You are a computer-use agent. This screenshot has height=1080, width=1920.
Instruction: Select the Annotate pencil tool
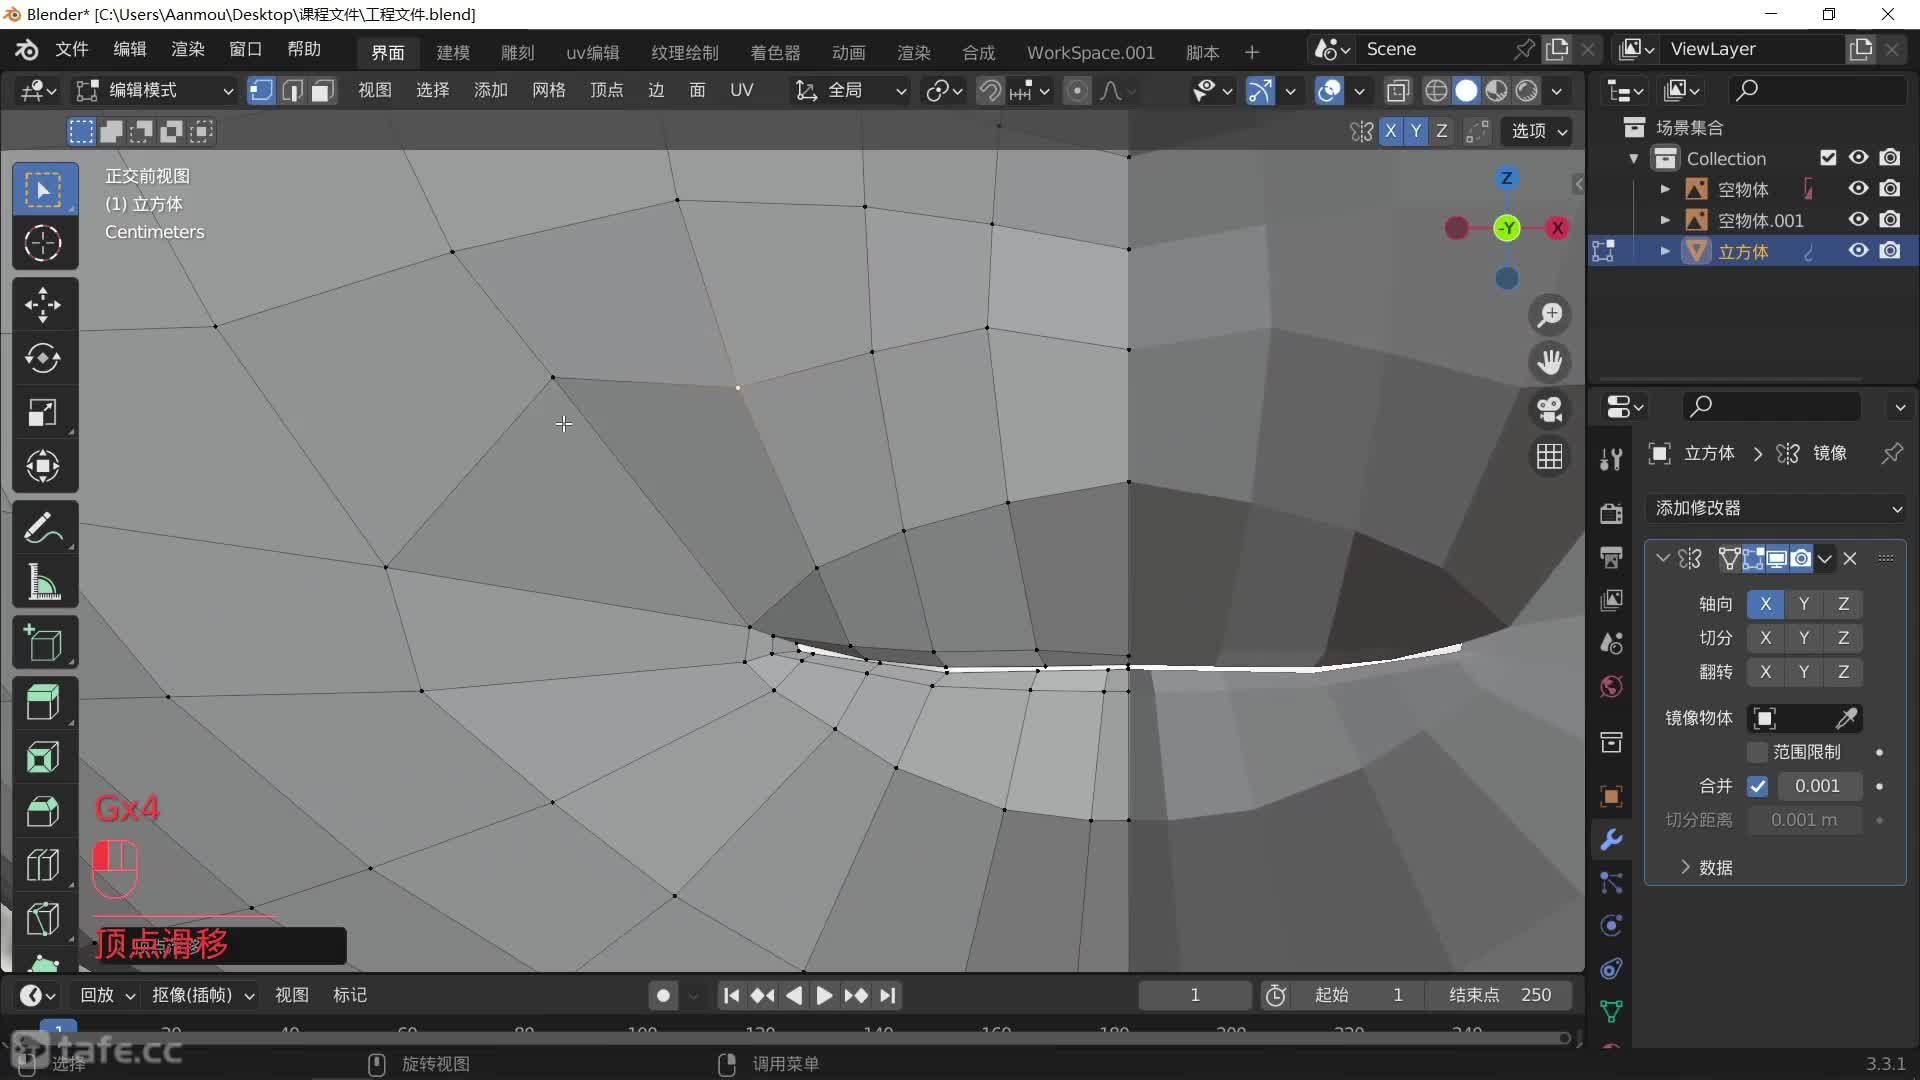tap(43, 528)
